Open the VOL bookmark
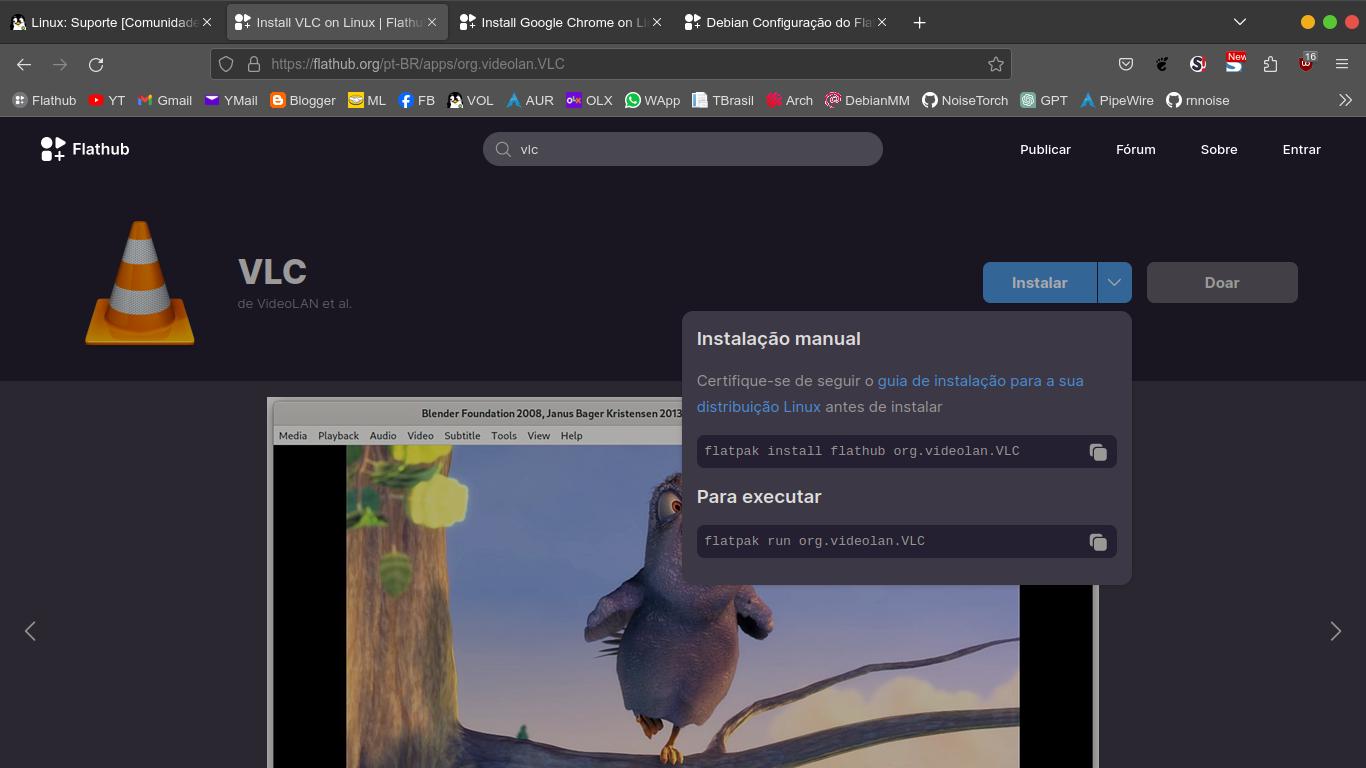This screenshot has height=768, width=1366. (471, 100)
